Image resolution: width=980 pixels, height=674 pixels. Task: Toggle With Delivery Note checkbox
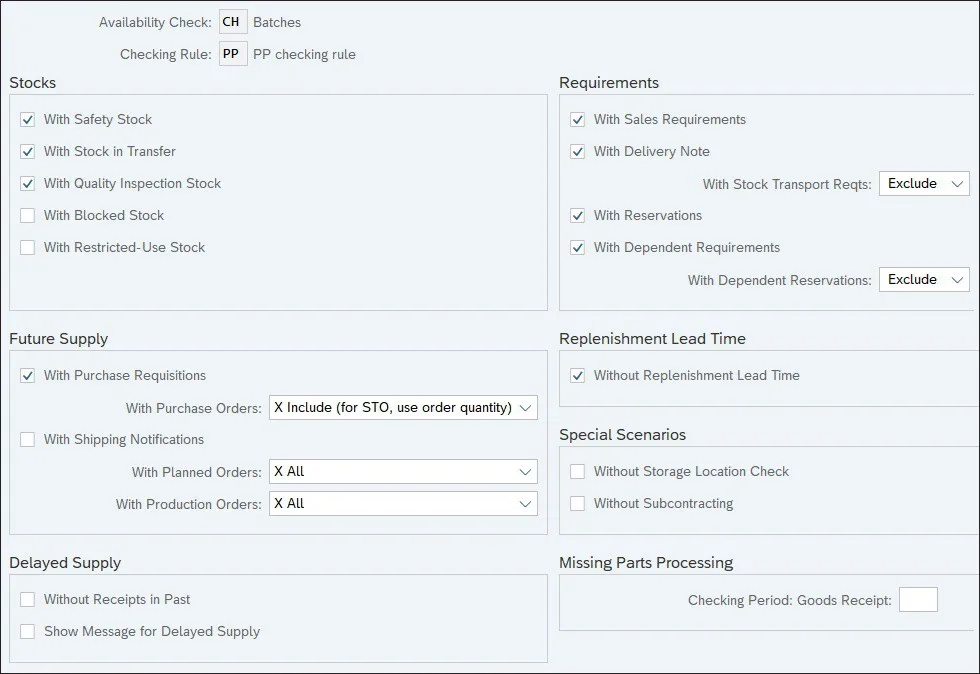coord(577,152)
